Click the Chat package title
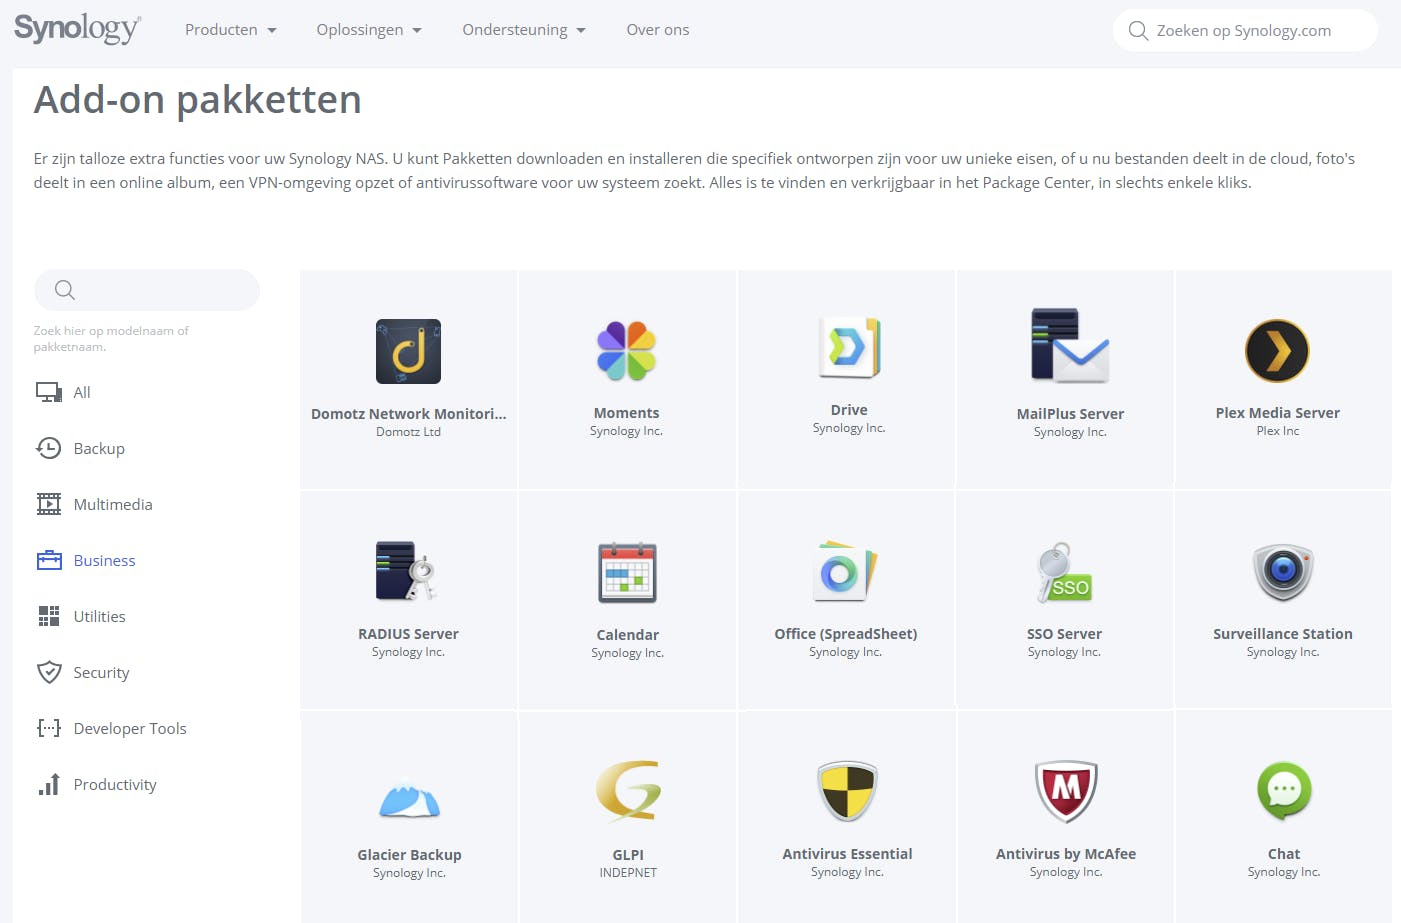The height and width of the screenshot is (923, 1401). coord(1284,853)
